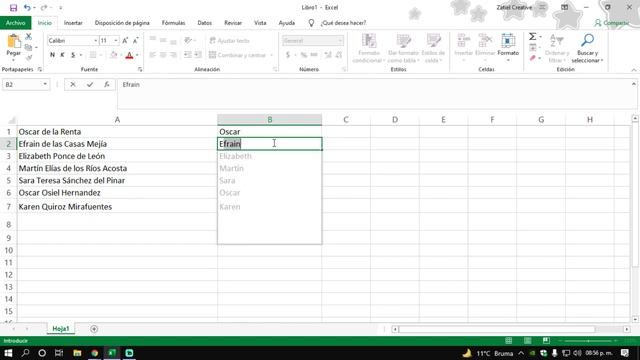Toggle bold N formatting
This screenshot has width=640, height=360.
coord(52,55)
